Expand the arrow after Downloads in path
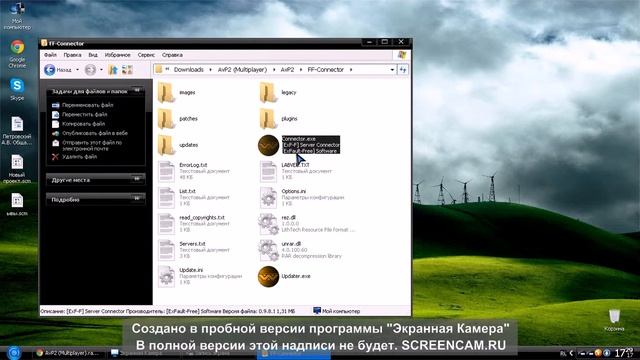This screenshot has height=360, width=640. 210,70
